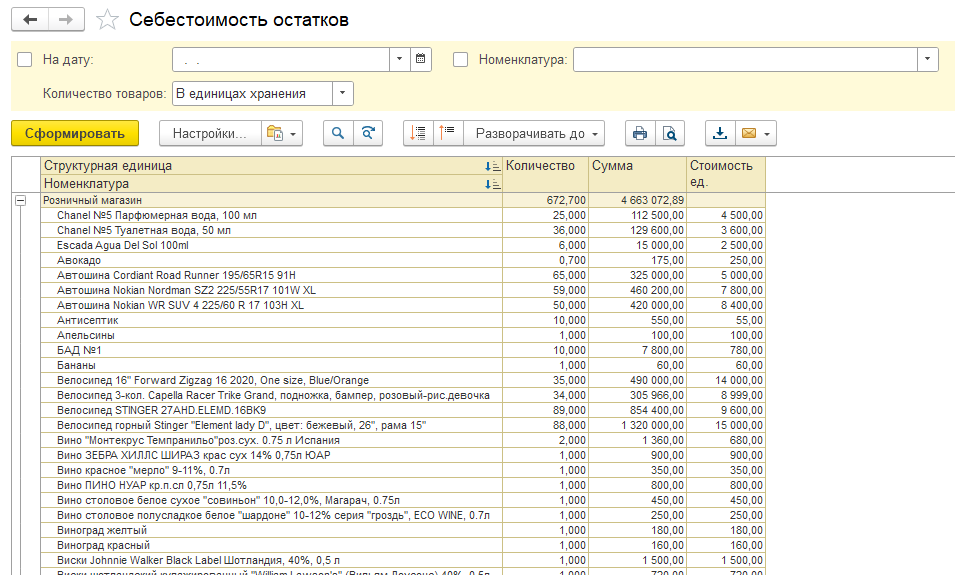
Task: Click total sum cell 4 663 072,89
Action: (638, 200)
